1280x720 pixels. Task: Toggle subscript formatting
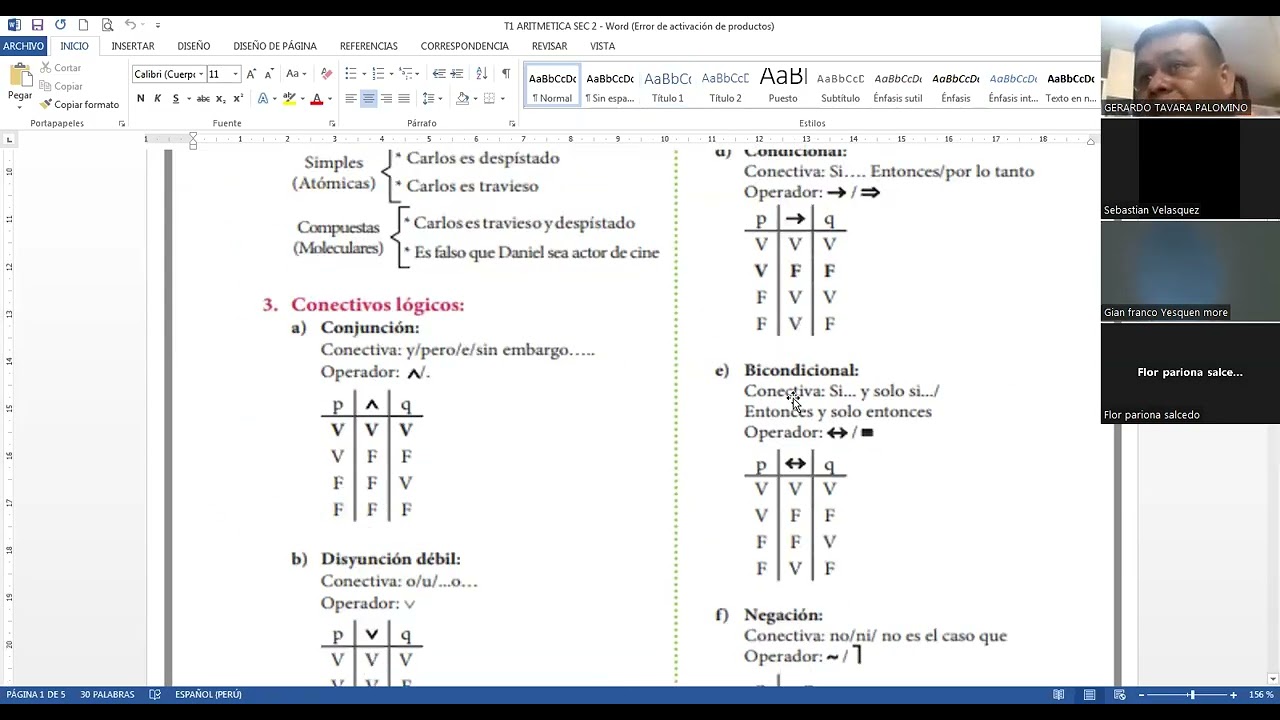click(x=220, y=98)
